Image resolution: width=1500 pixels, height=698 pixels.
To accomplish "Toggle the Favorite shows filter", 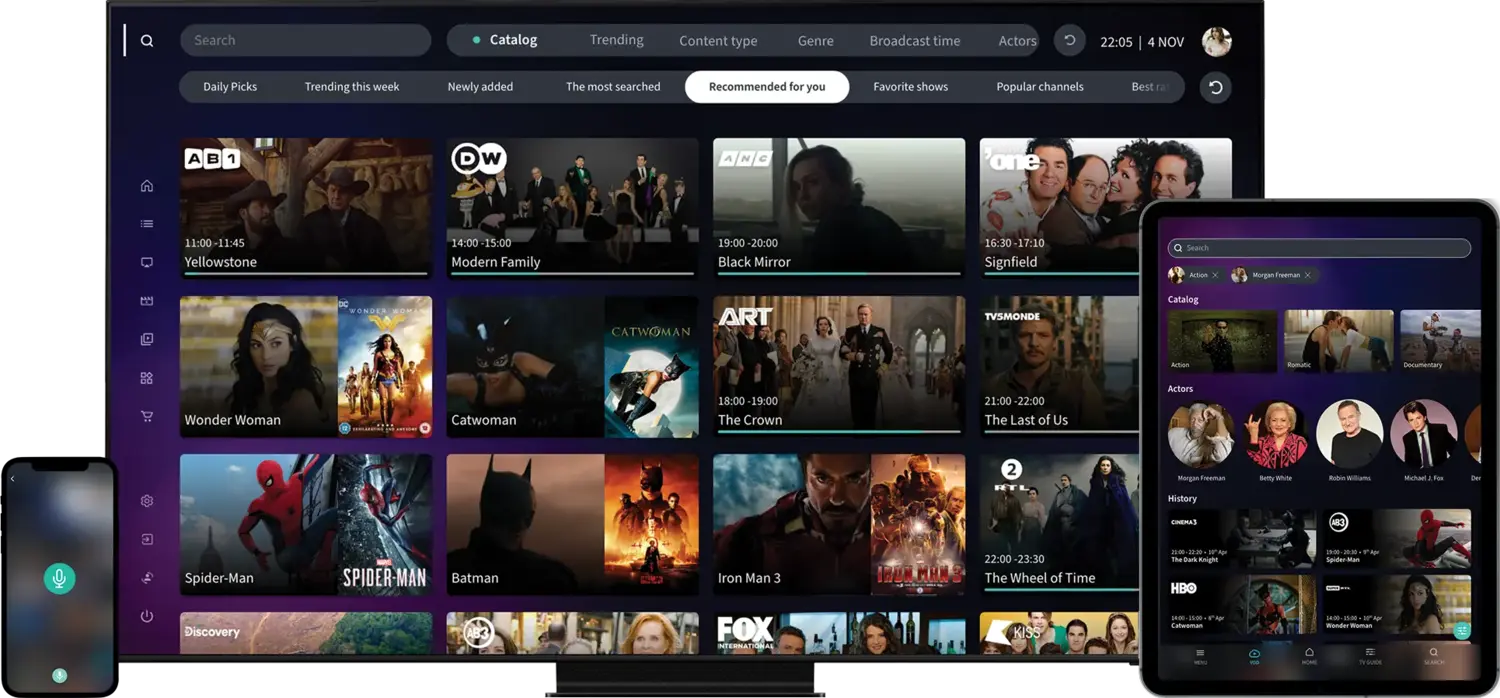I will [910, 87].
